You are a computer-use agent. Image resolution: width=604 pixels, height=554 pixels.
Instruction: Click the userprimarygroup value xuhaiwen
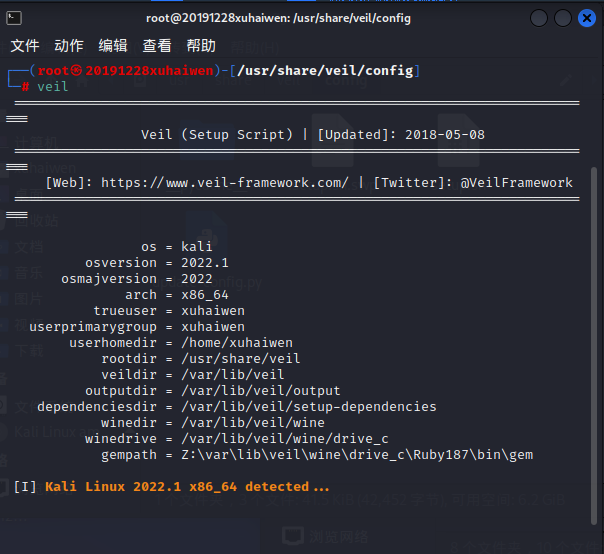click(x=213, y=327)
